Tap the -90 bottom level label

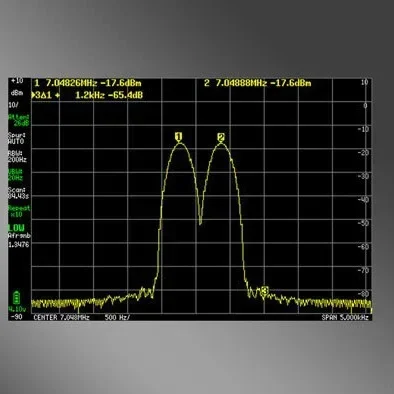click(16, 317)
